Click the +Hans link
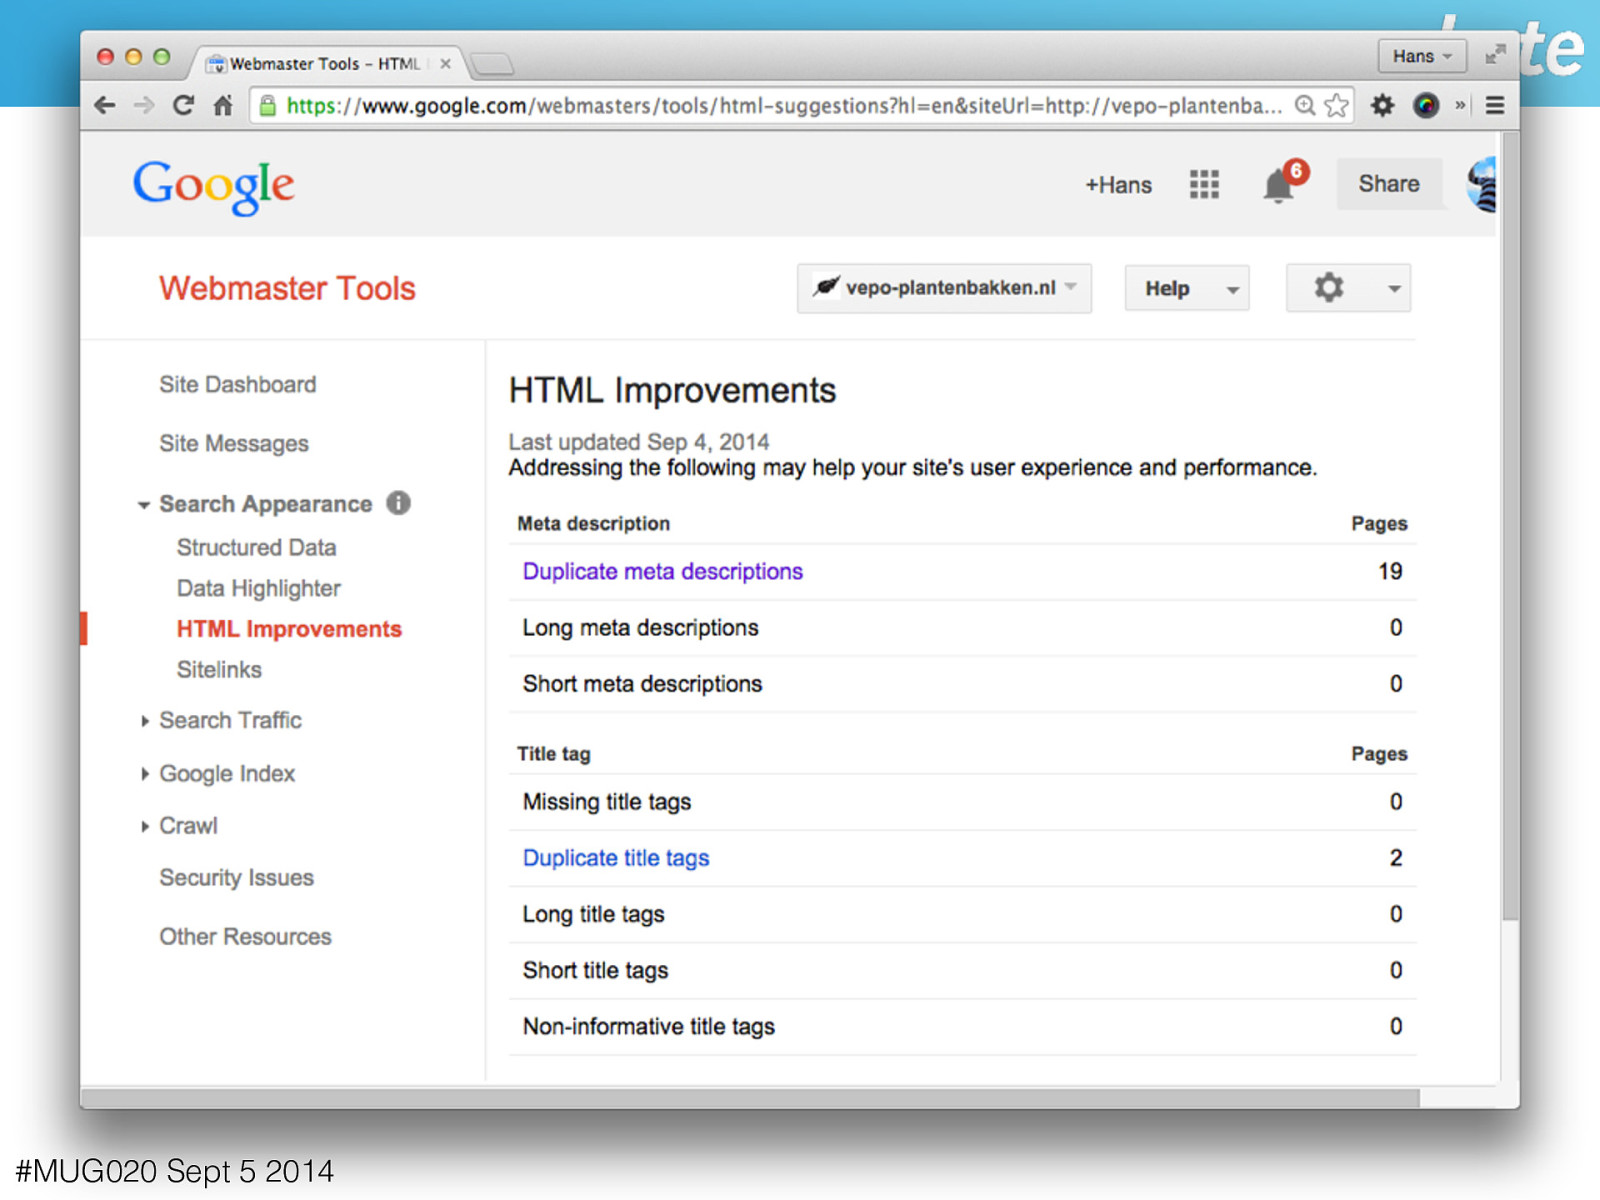The image size is (1600, 1200). click(1118, 185)
